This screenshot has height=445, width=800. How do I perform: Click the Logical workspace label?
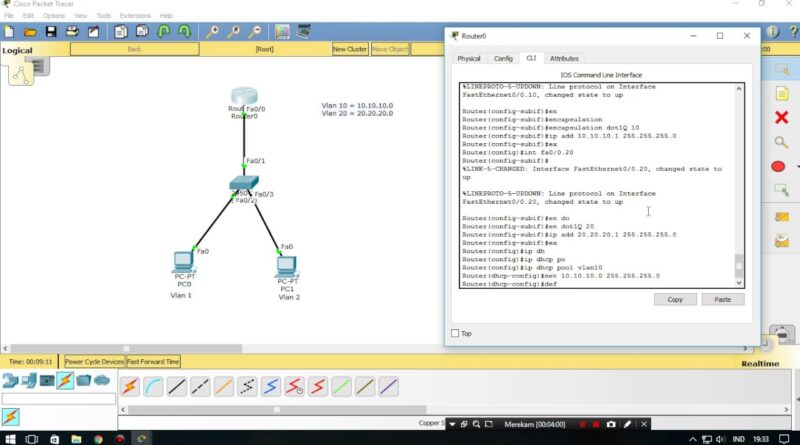(x=17, y=50)
